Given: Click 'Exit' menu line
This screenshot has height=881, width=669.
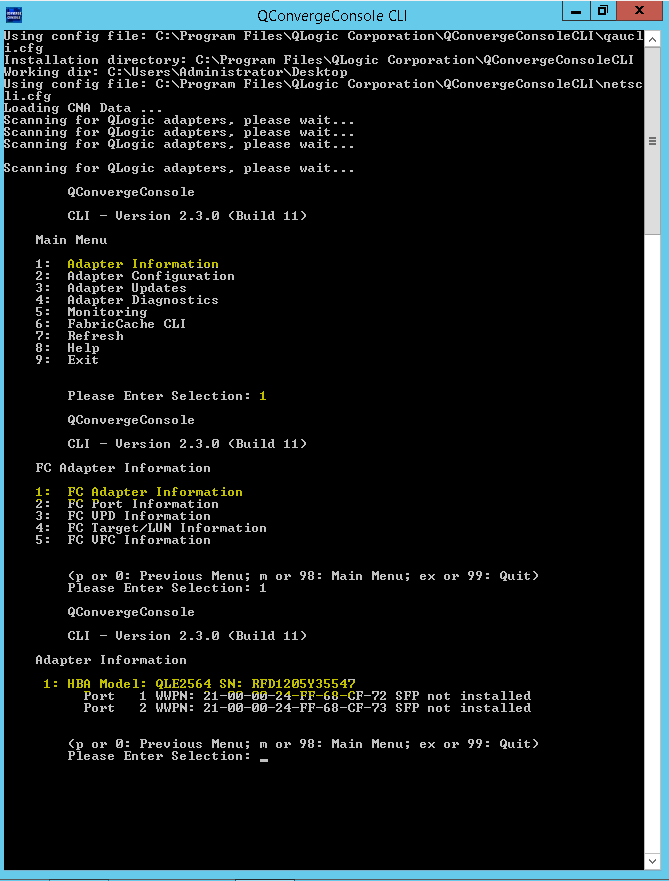Looking at the screenshot, I should [x=67, y=360].
